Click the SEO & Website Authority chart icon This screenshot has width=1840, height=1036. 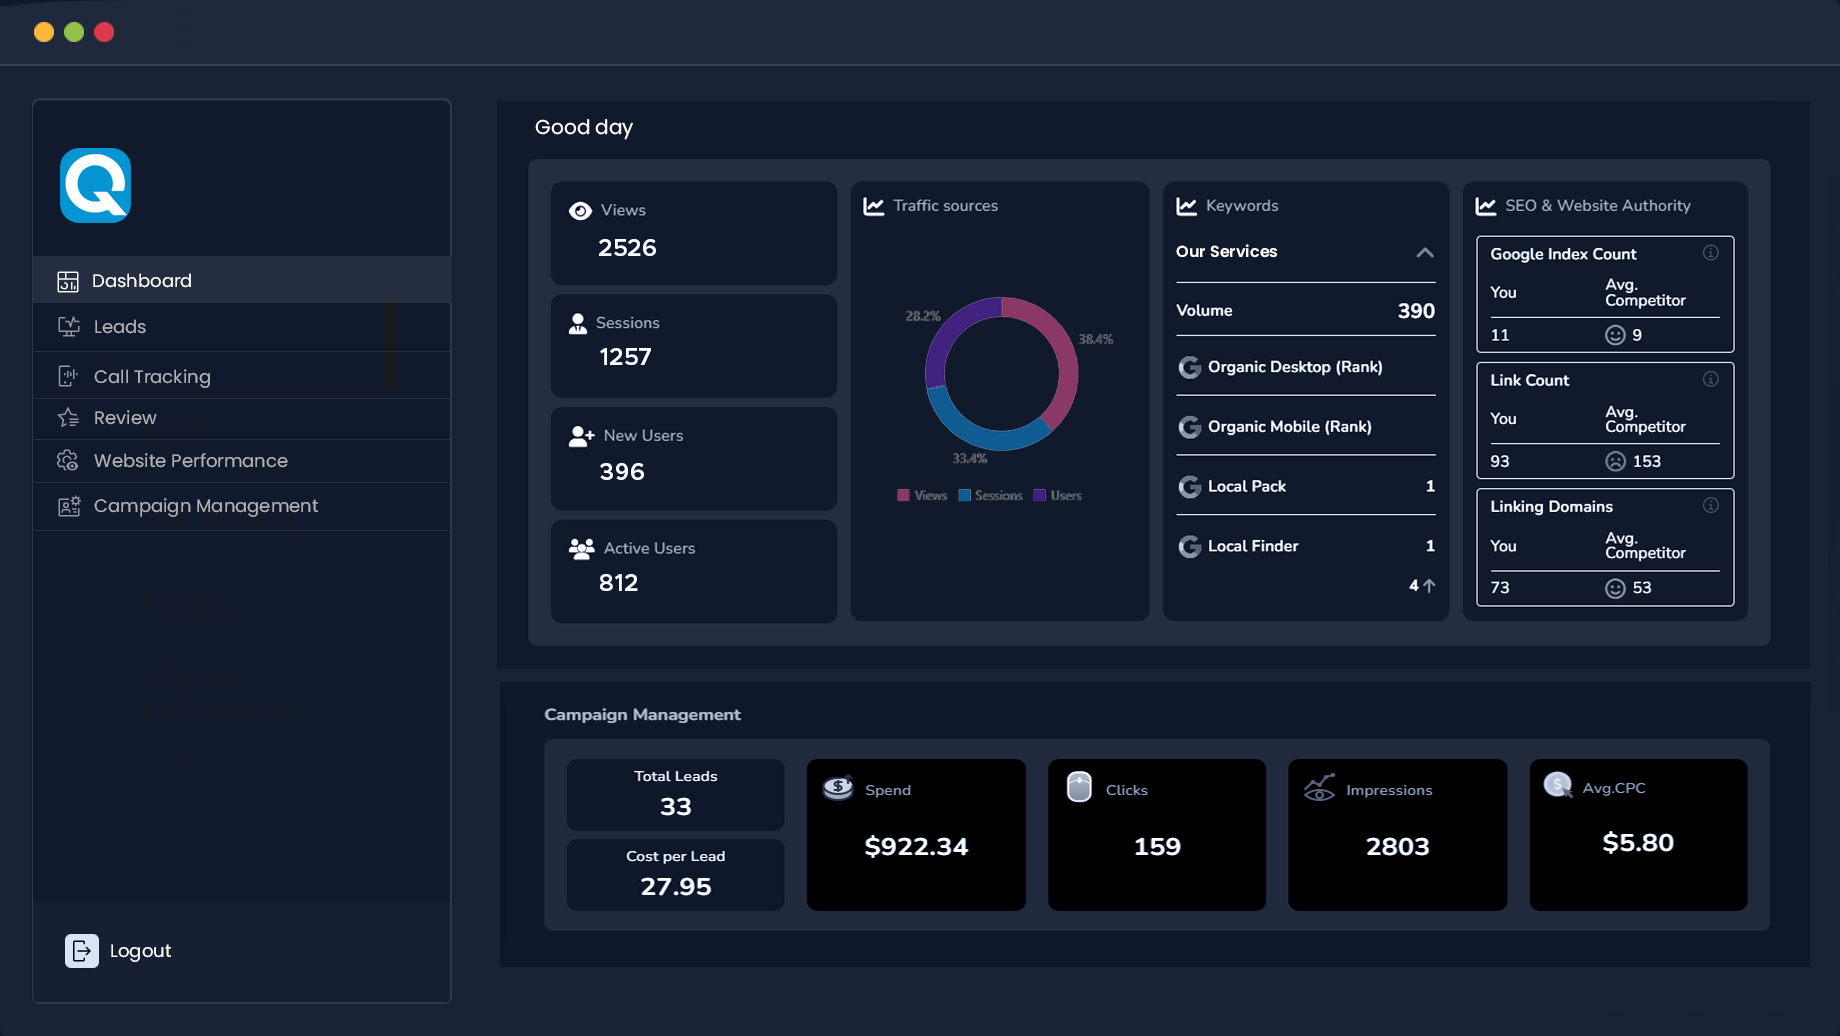coord(1486,206)
